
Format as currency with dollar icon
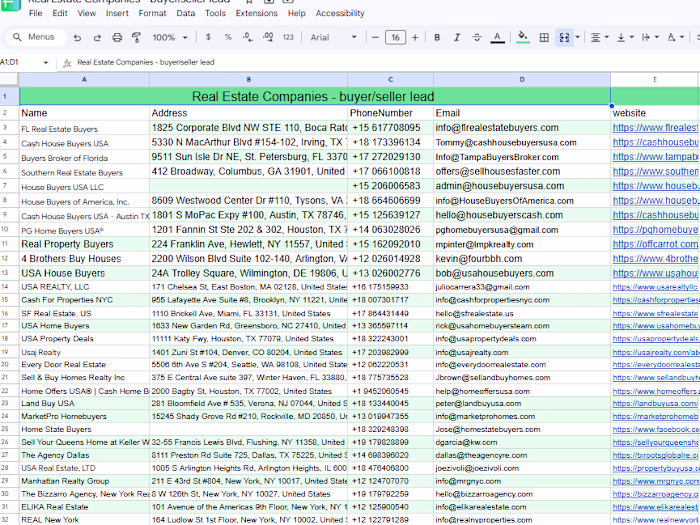tap(208, 37)
